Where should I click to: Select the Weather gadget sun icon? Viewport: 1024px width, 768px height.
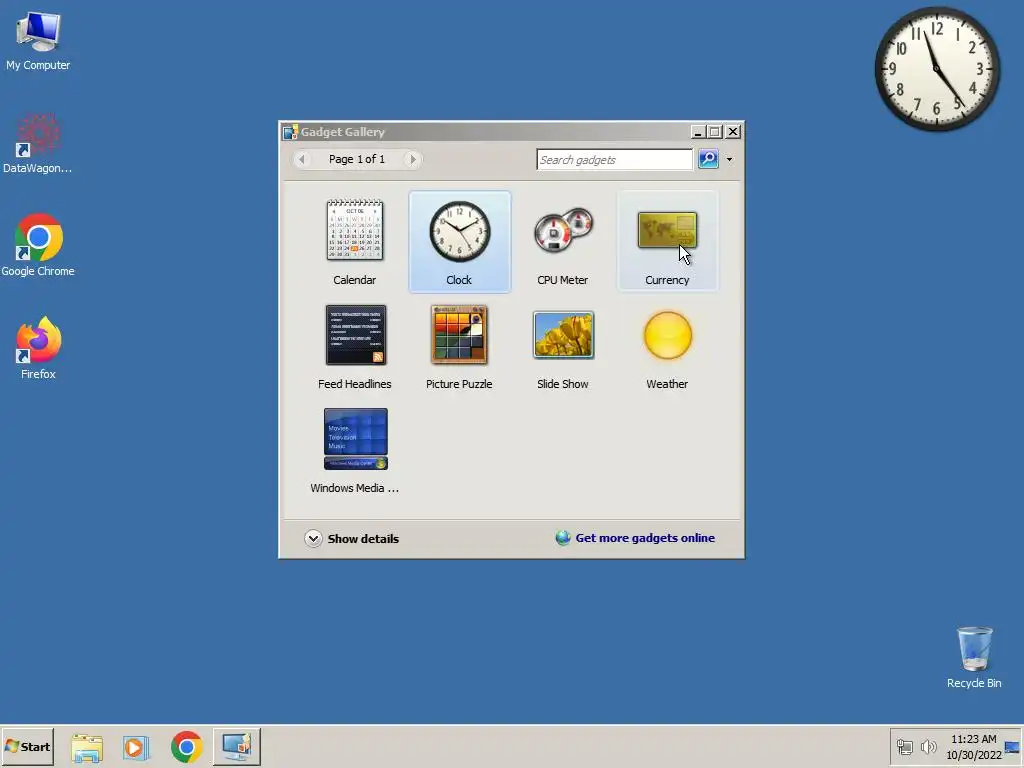(x=667, y=335)
